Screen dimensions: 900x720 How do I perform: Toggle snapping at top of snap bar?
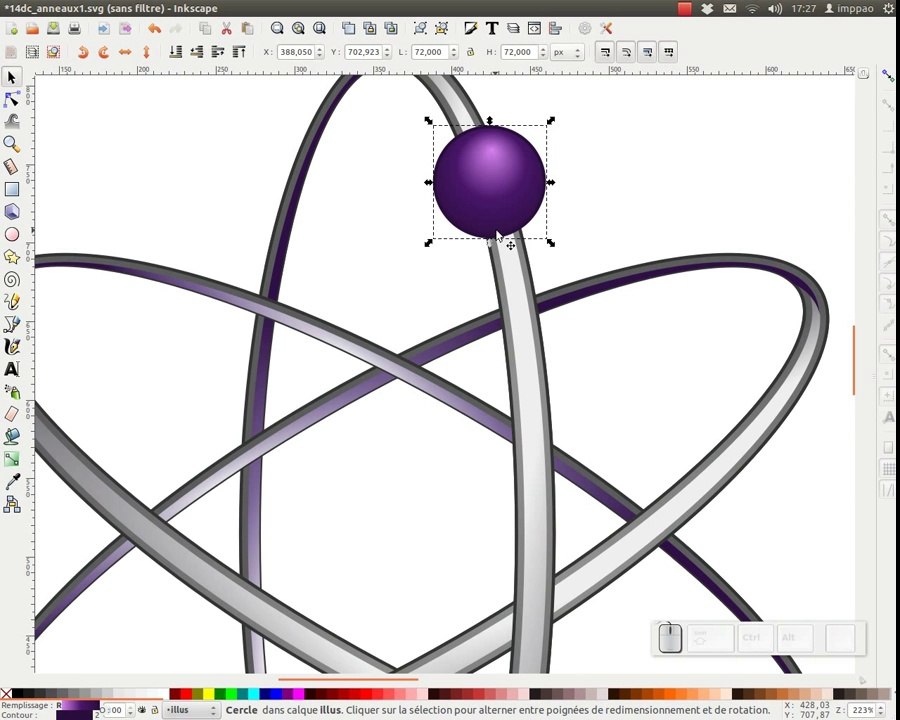888,76
